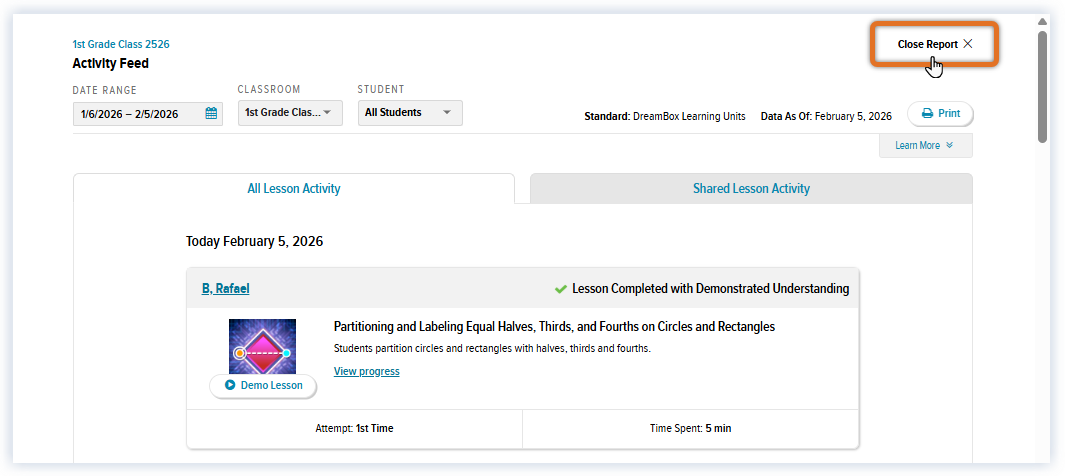Click the double chevron beside Learn More

[950, 145]
